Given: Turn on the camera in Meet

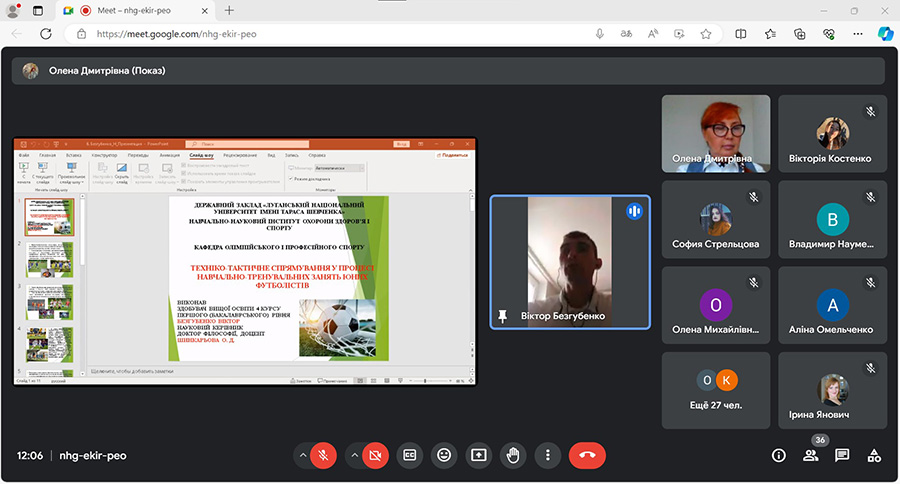Looking at the screenshot, I should [375, 455].
